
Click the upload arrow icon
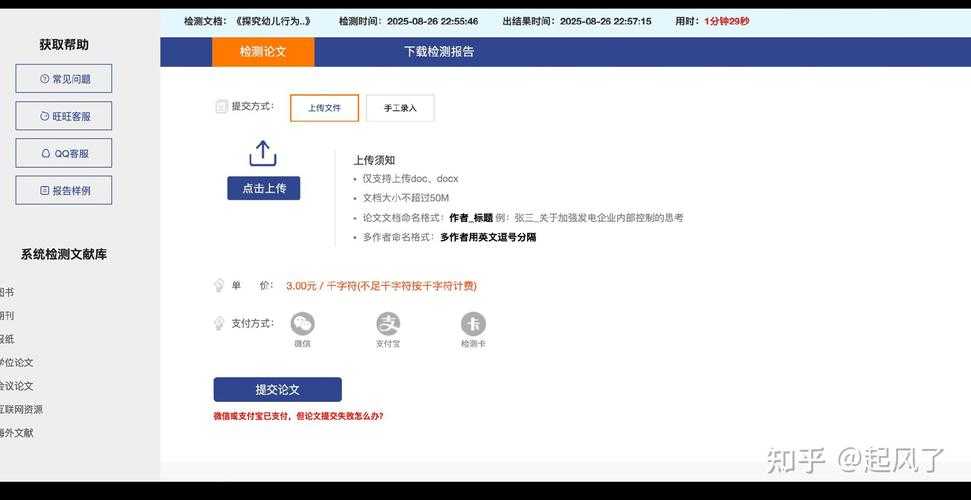tap(263, 153)
